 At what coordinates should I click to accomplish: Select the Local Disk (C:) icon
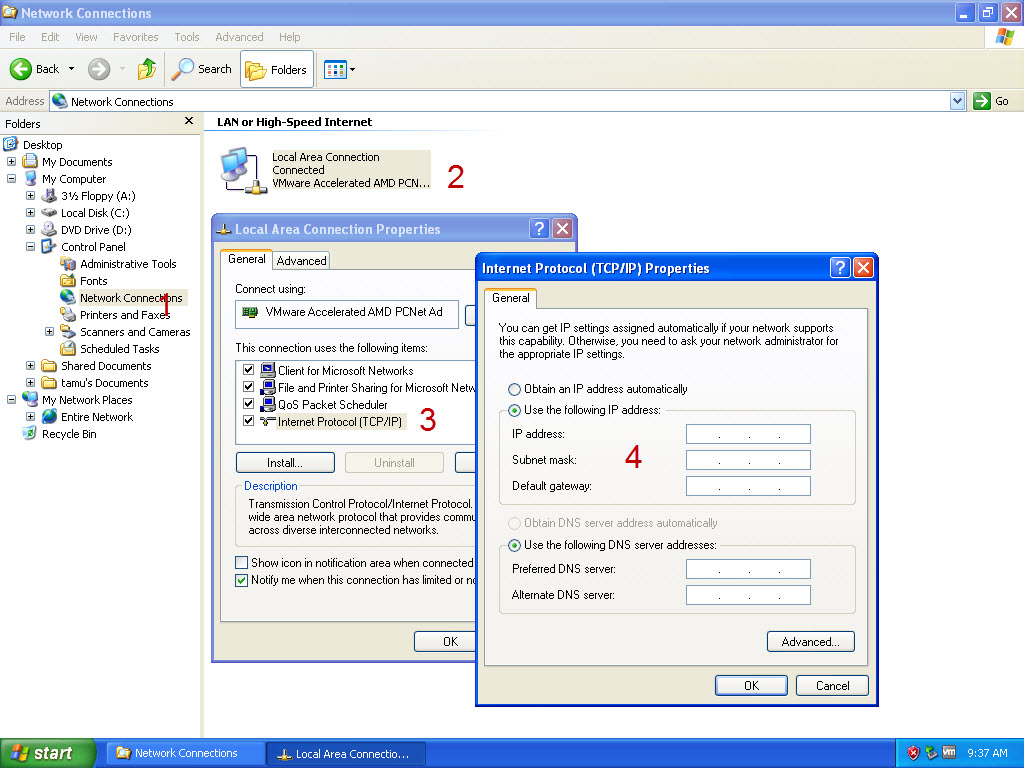[49, 212]
